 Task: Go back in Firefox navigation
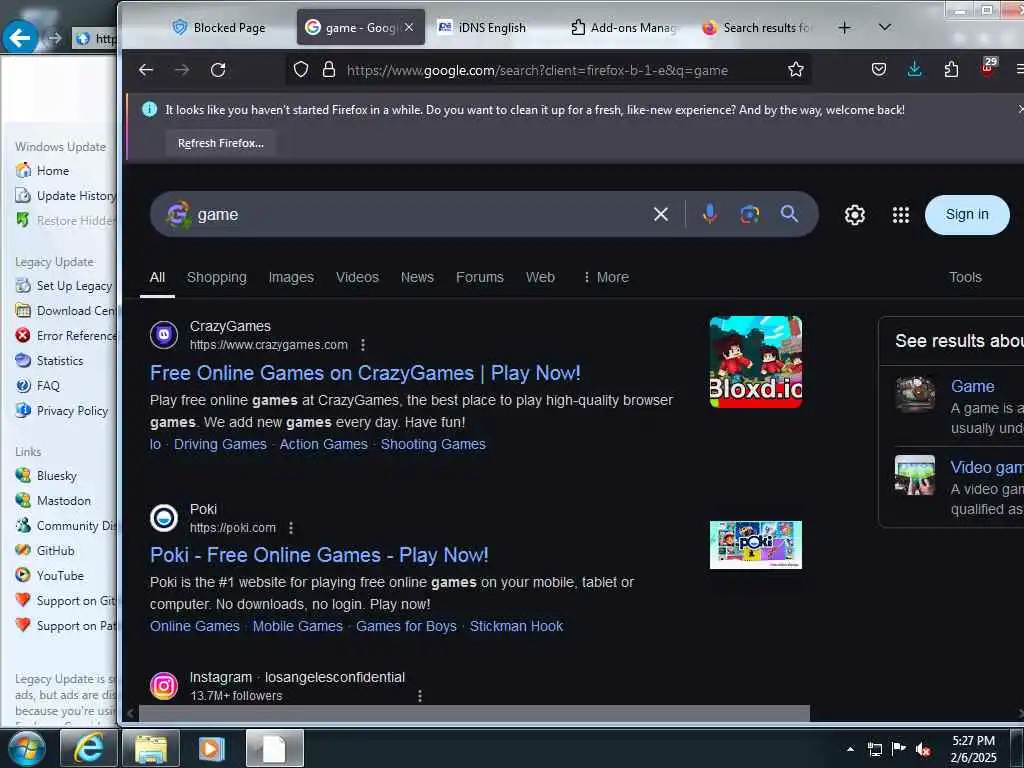146,70
